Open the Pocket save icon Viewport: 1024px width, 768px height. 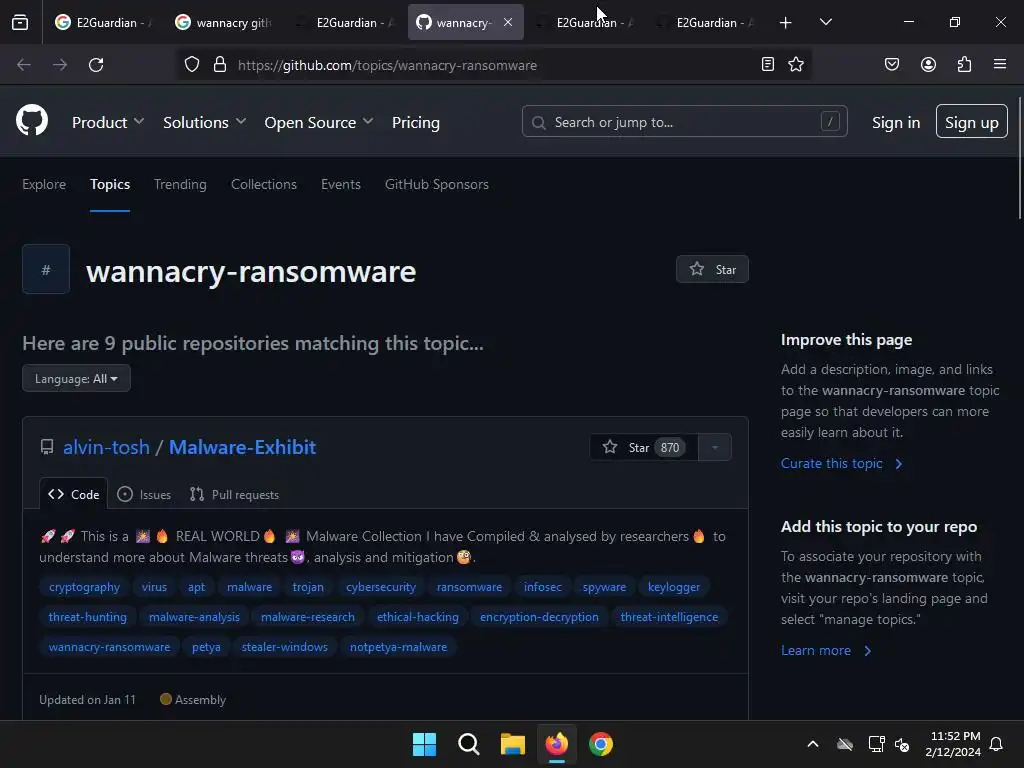coord(891,64)
